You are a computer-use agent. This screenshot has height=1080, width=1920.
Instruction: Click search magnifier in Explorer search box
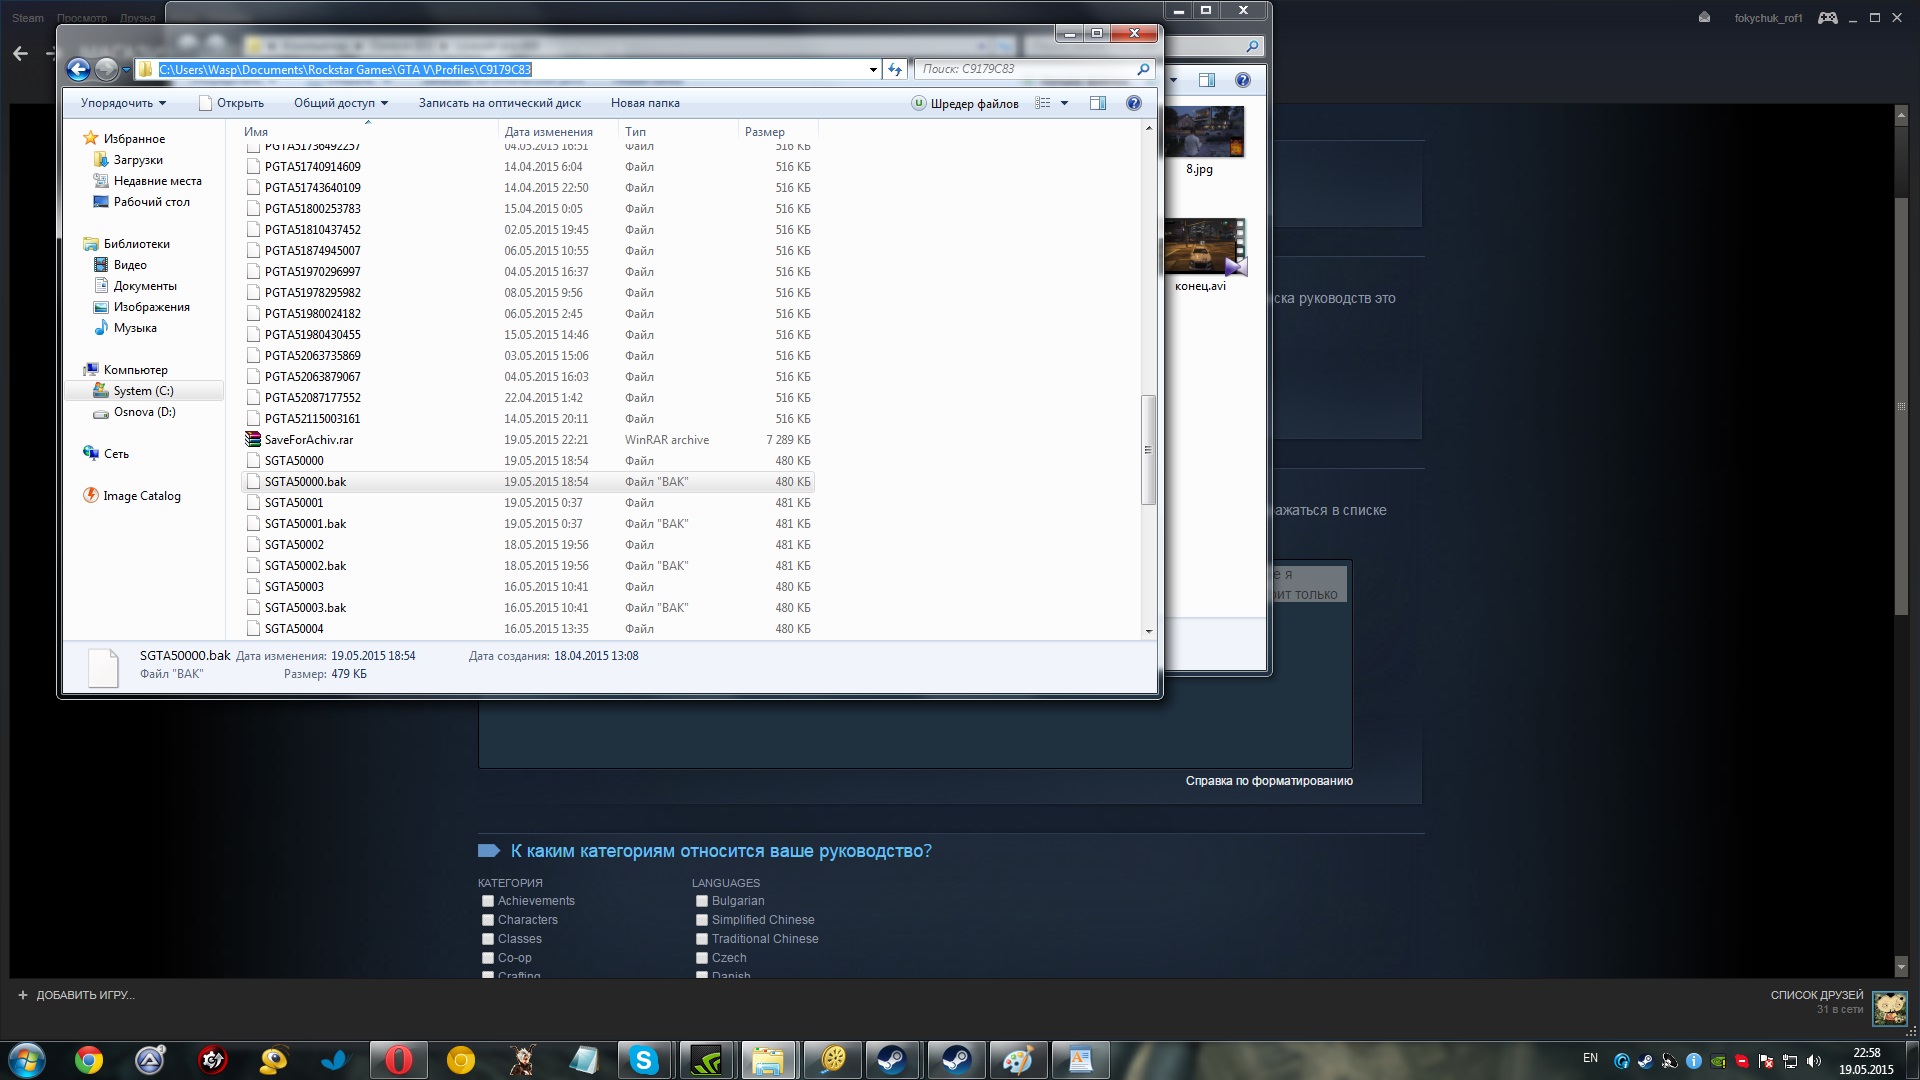click(x=1143, y=69)
